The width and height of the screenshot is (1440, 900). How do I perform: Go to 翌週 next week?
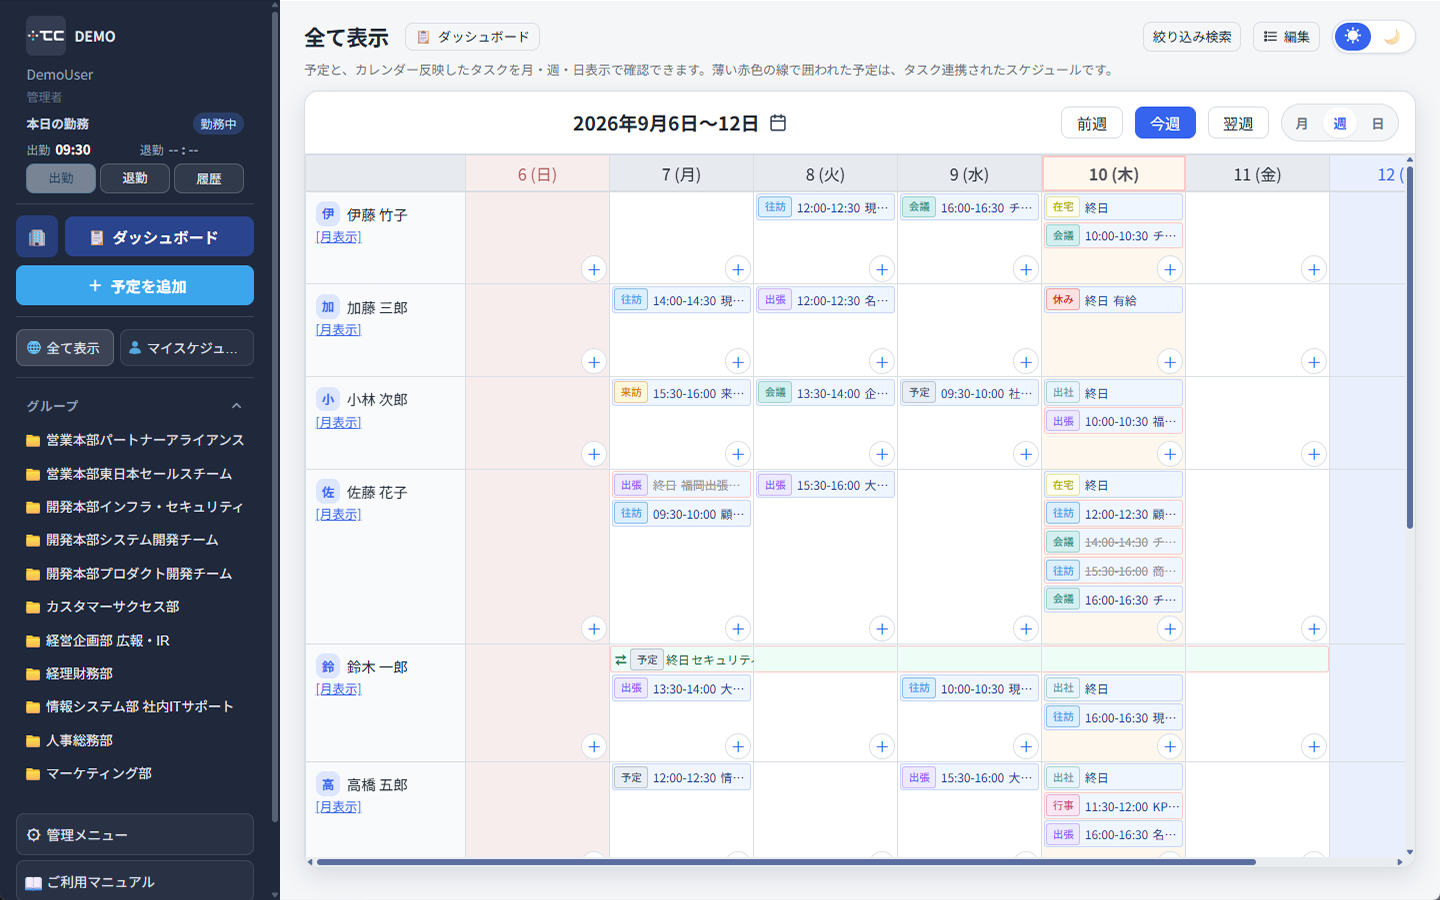[x=1238, y=124]
